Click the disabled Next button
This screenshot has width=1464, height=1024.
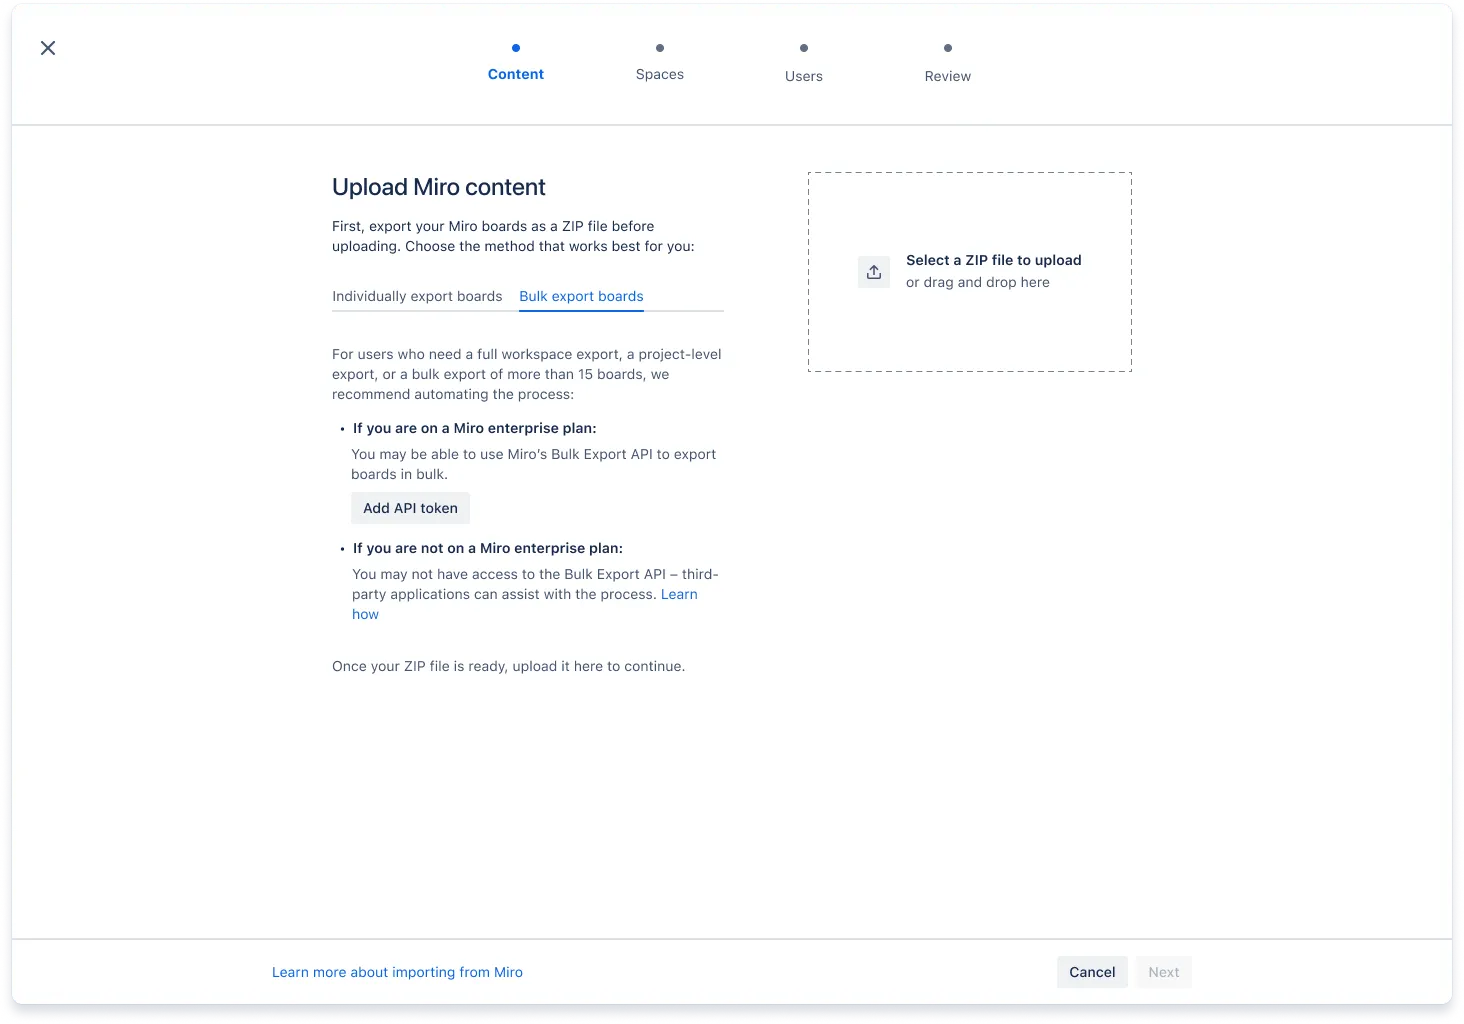coord(1164,972)
